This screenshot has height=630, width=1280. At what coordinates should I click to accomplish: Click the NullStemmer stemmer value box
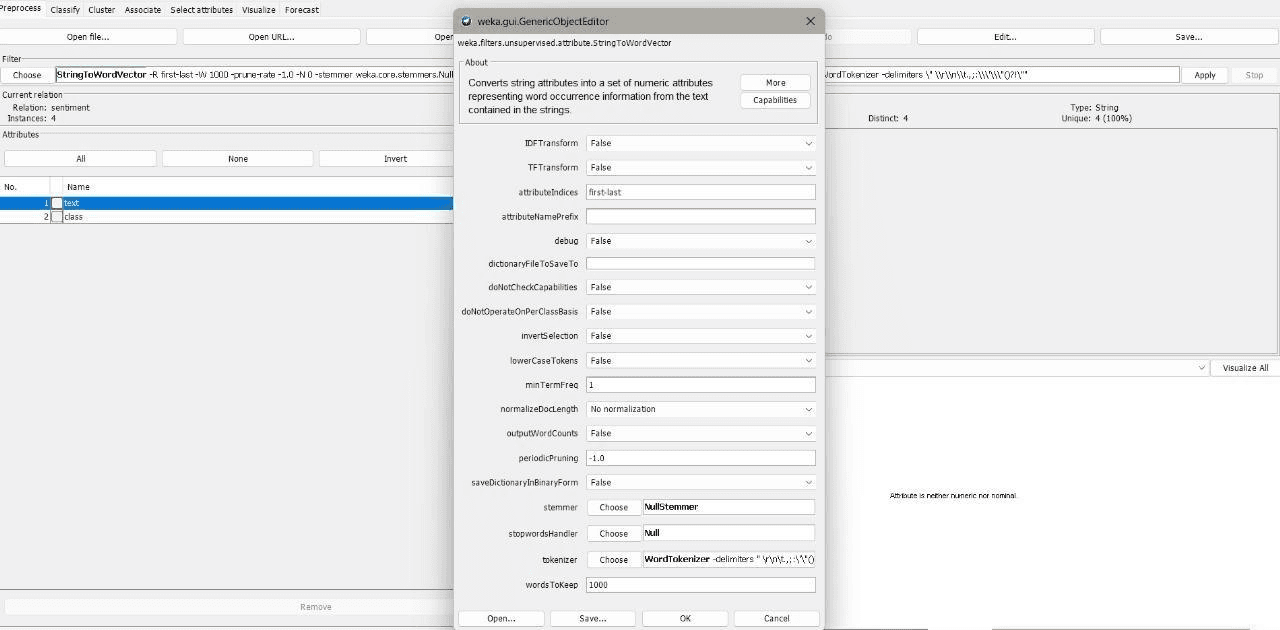pyautogui.click(x=729, y=507)
